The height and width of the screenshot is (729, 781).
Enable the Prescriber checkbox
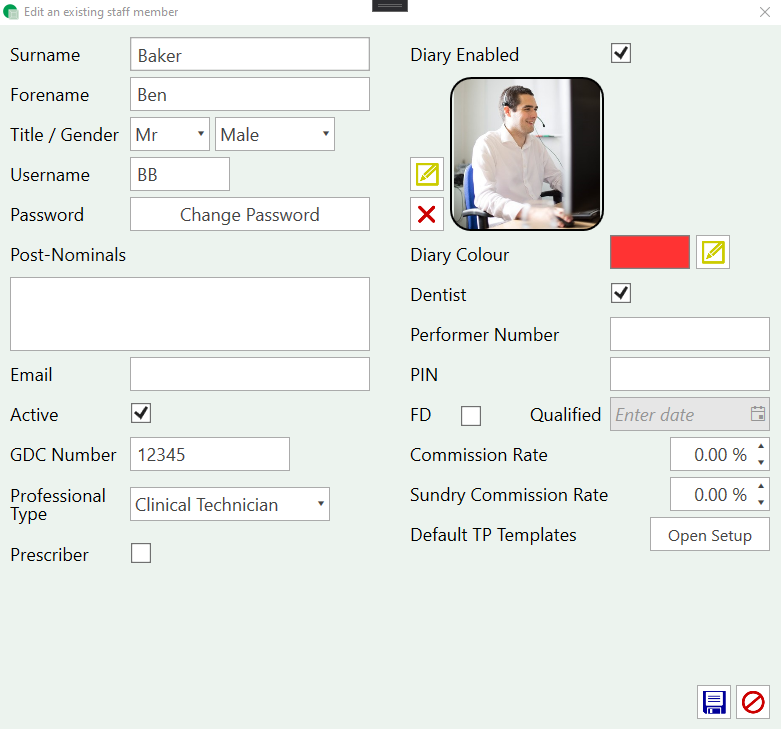(x=141, y=553)
